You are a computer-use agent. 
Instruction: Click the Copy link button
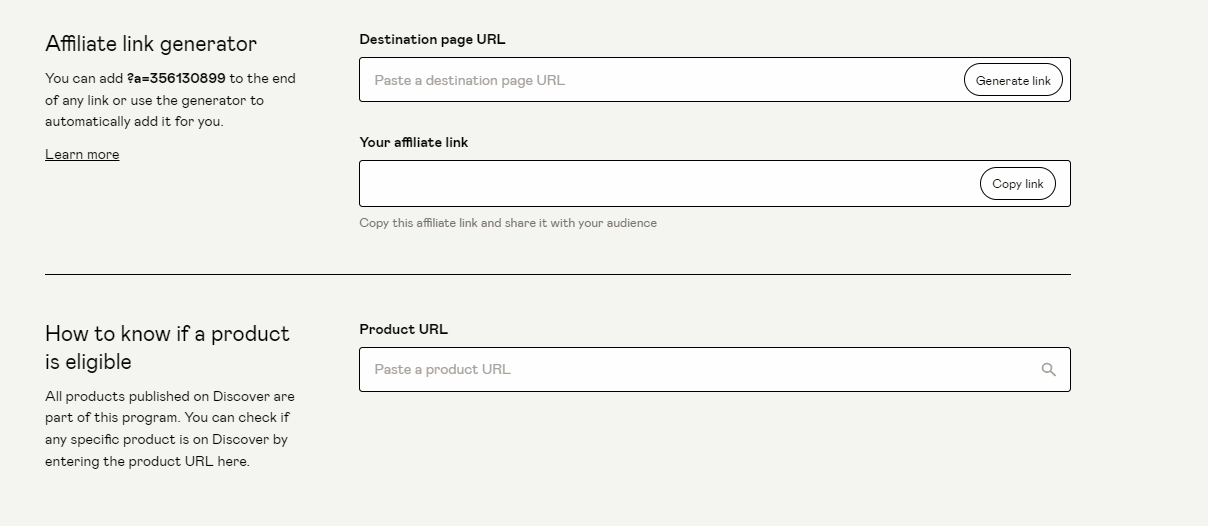point(1017,184)
